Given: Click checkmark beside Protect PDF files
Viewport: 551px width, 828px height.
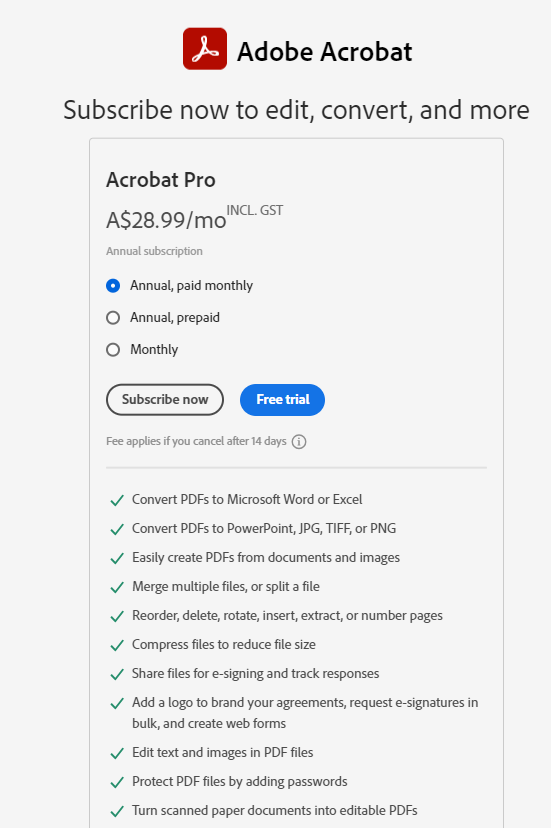Looking at the screenshot, I should [117, 782].
